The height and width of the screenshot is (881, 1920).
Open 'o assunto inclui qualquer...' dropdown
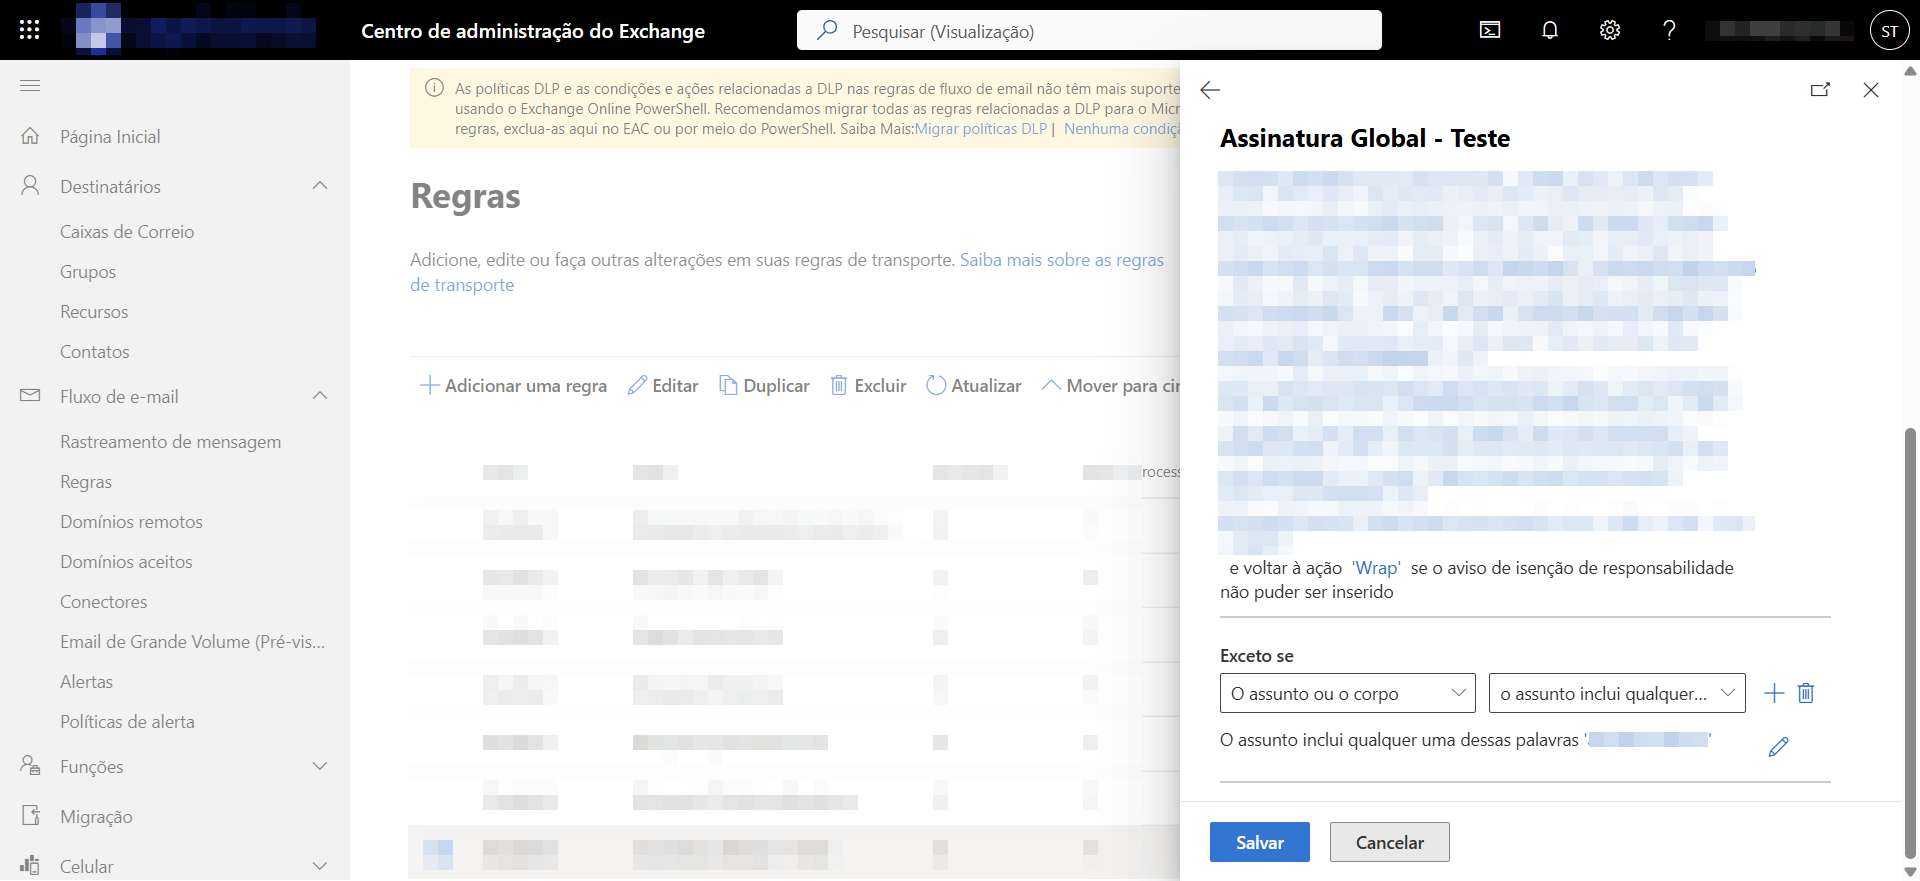(x=1616, y=693)
